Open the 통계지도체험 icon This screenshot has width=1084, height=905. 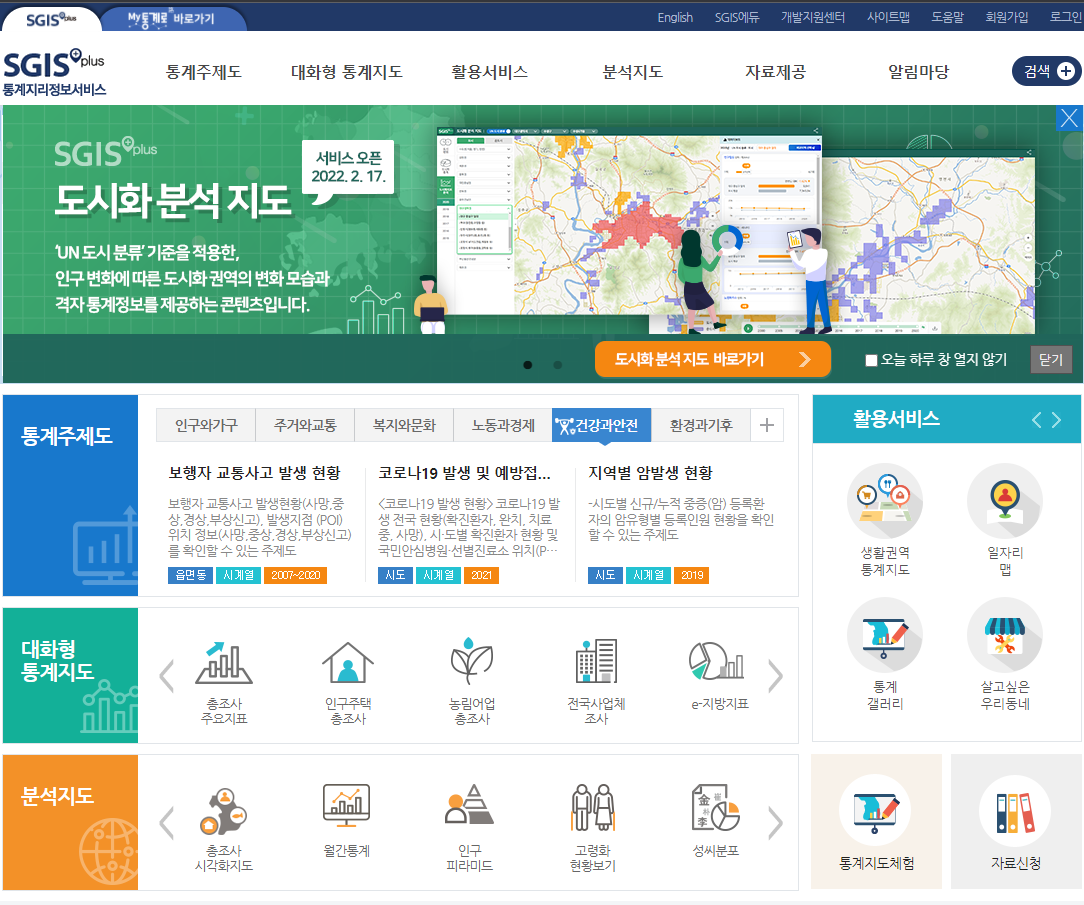(876, 810)
